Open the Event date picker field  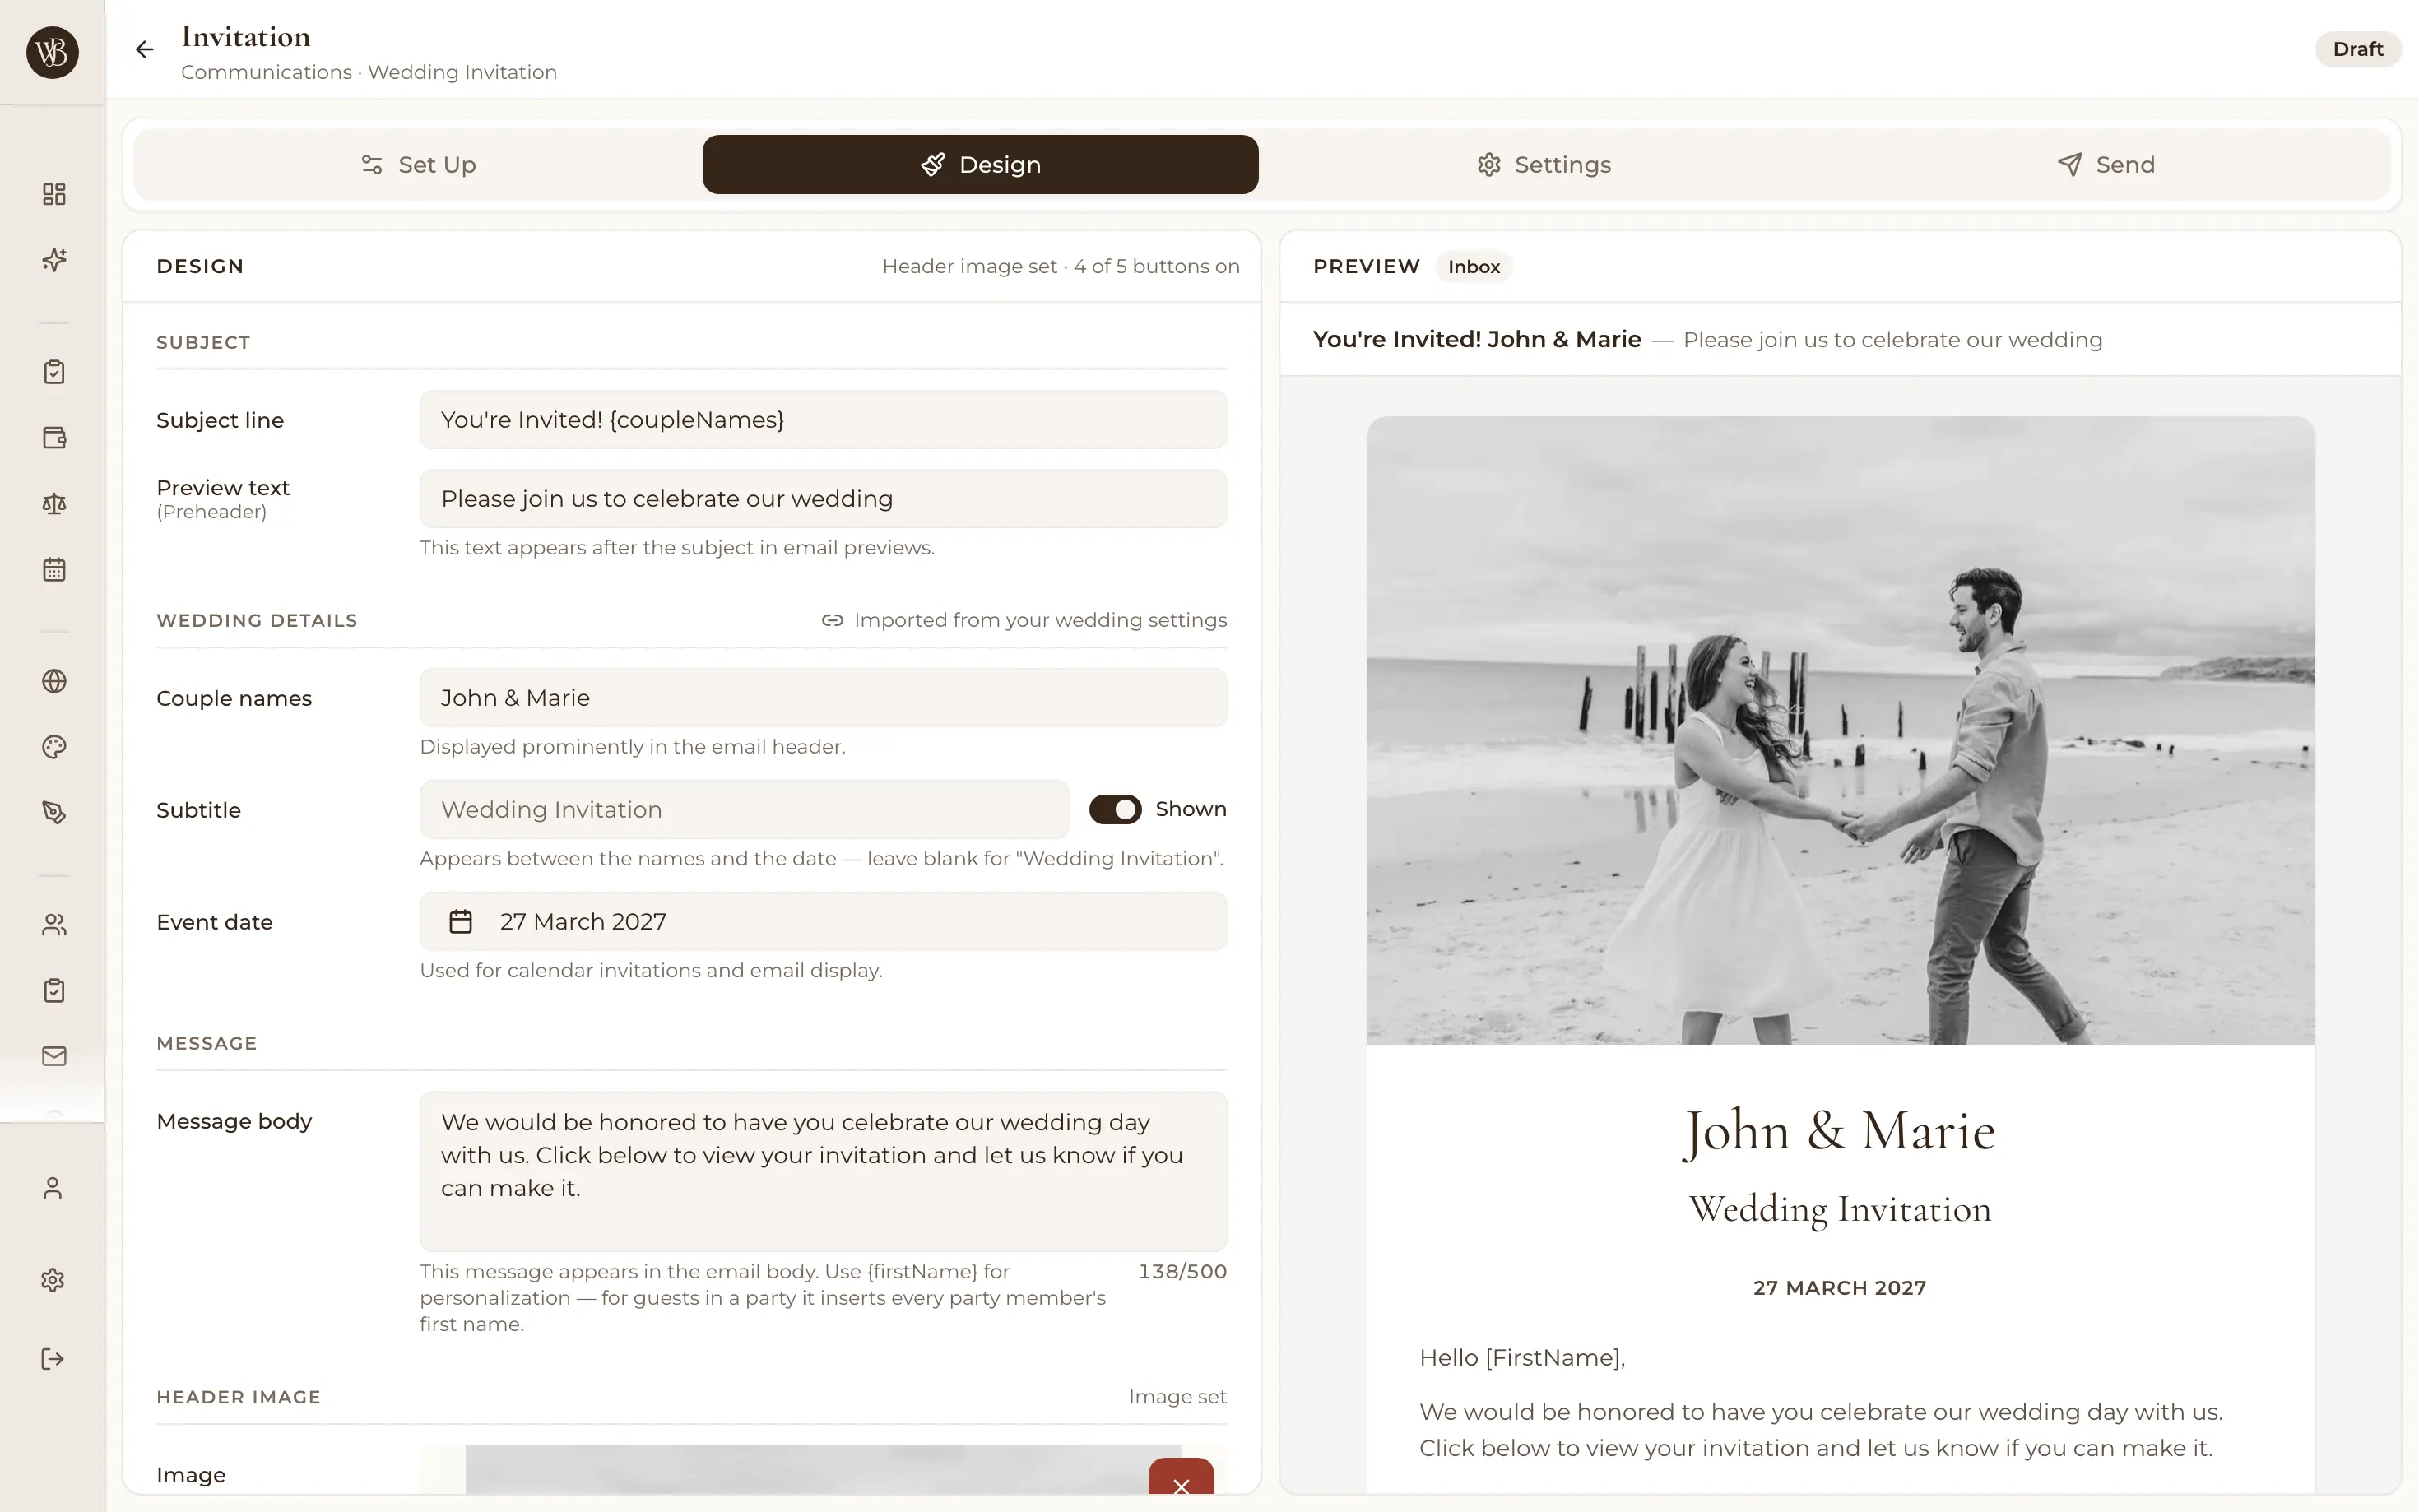point(823,922)
